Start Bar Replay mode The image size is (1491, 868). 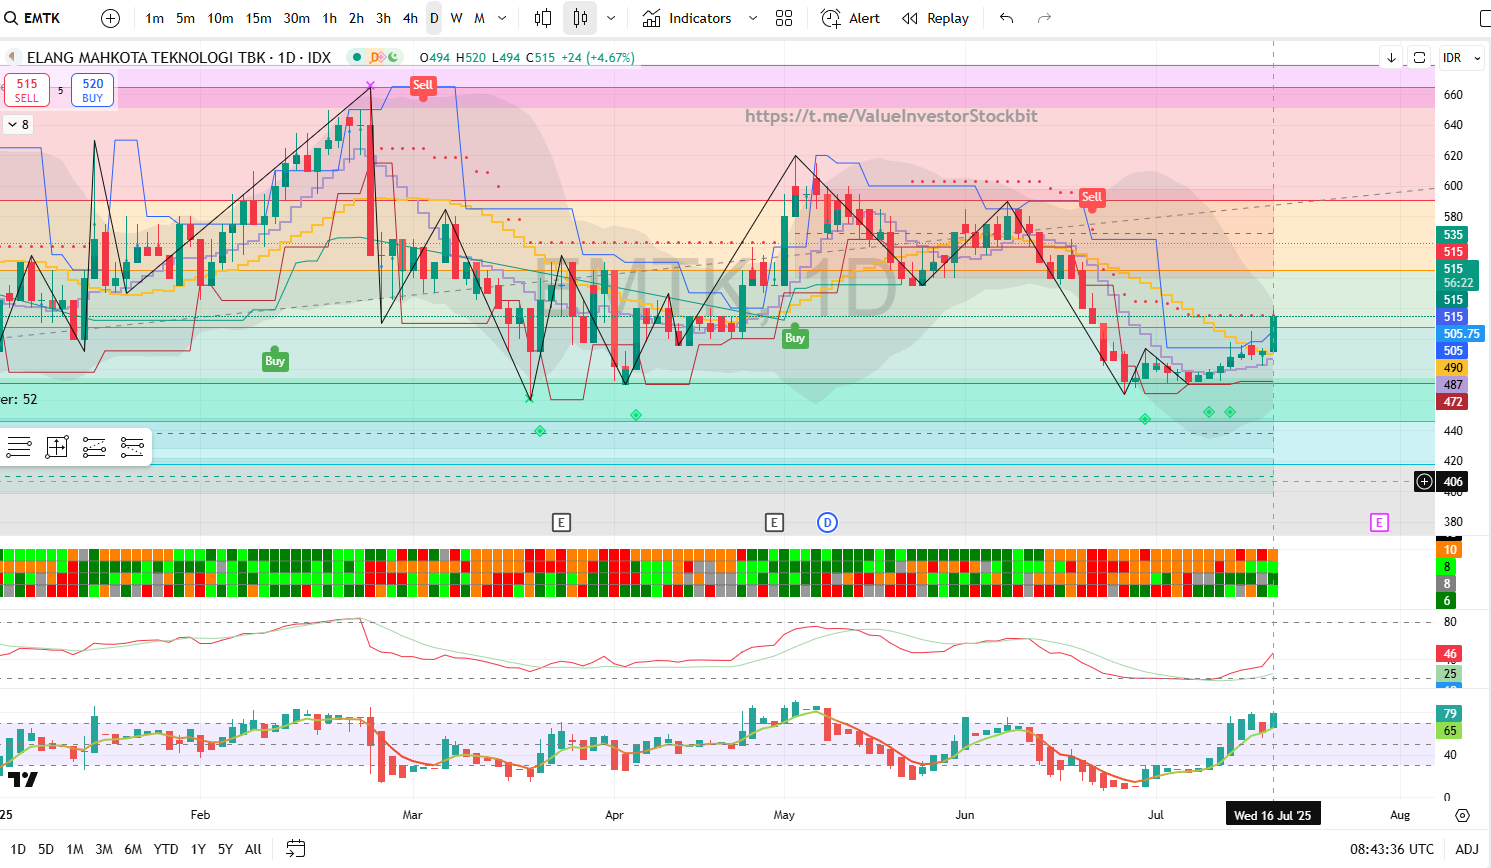(x=936, y=18)
